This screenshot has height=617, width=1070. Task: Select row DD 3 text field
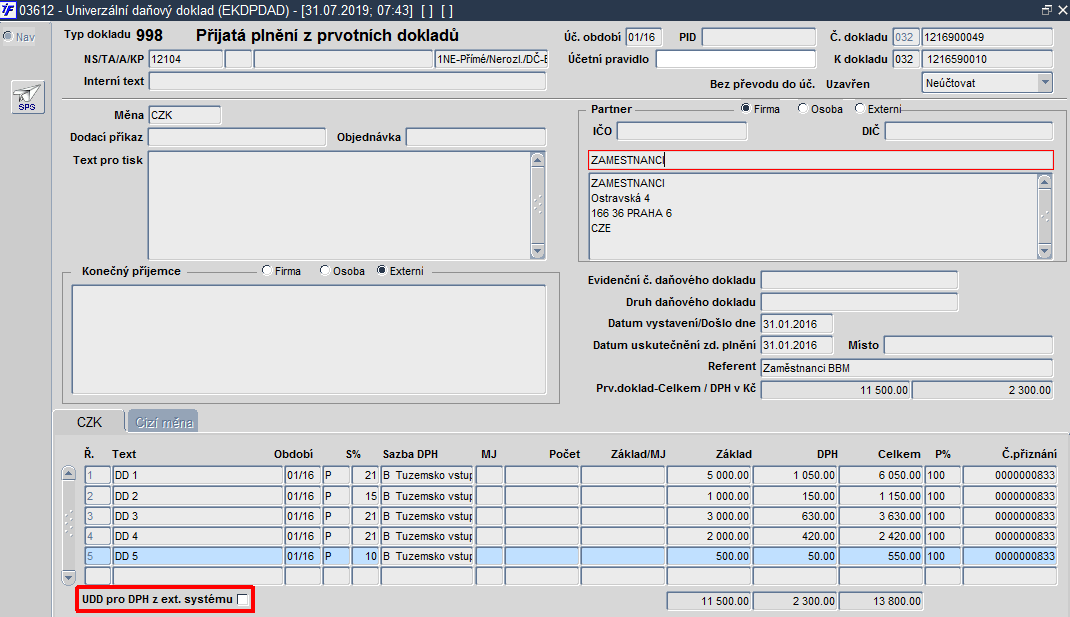coord(197,516)
